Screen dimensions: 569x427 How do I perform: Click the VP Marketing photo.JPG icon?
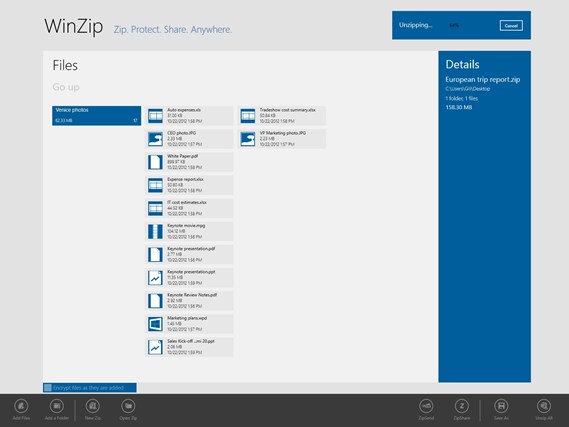tap(248, 139)
